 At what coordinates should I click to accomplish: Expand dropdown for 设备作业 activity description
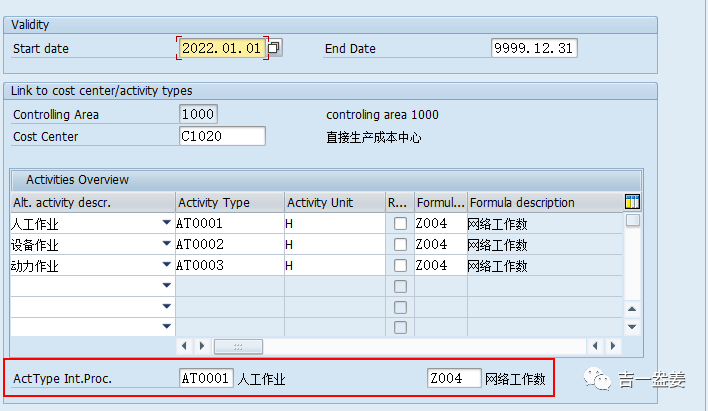pyautogui.click(x=167, y=243)
